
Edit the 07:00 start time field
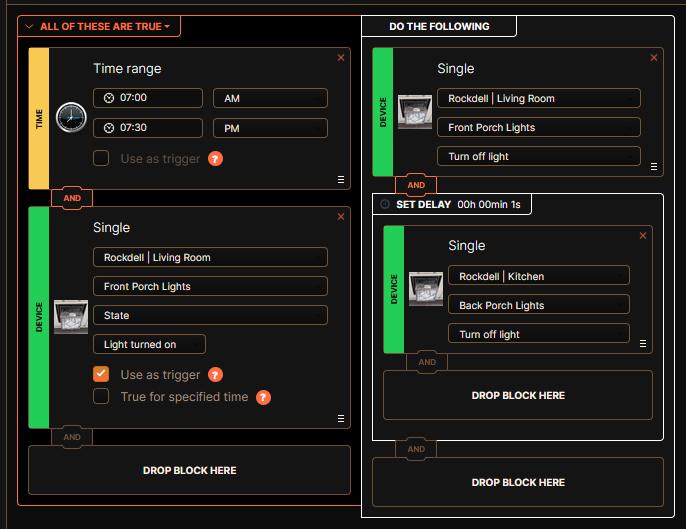[x=148, y=98]
